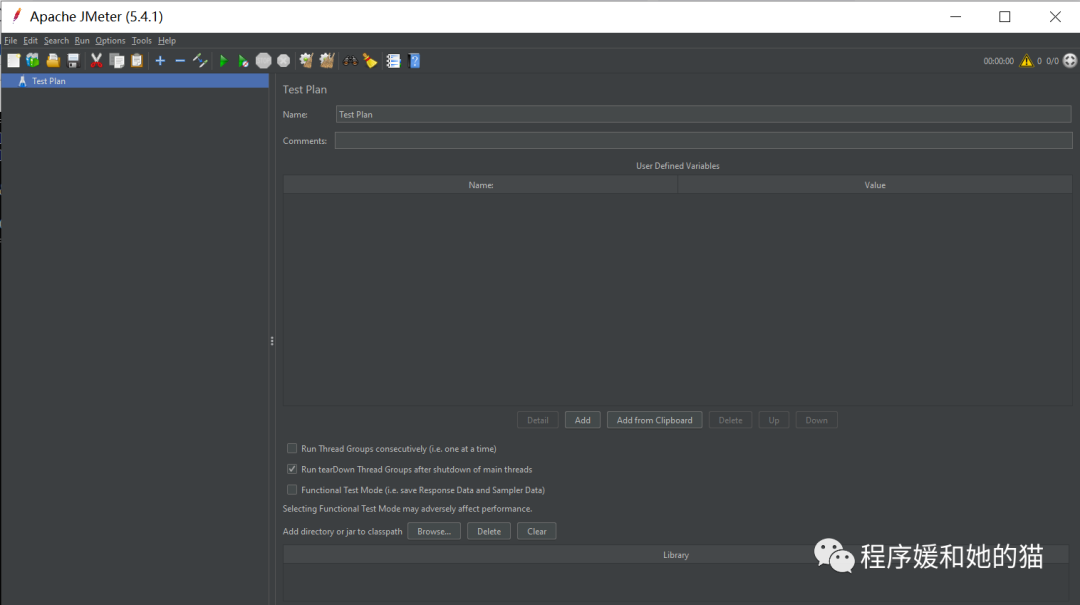Maximize the JMeter window
This screenshot has height=605, width=1080.
click(1005, 17)
